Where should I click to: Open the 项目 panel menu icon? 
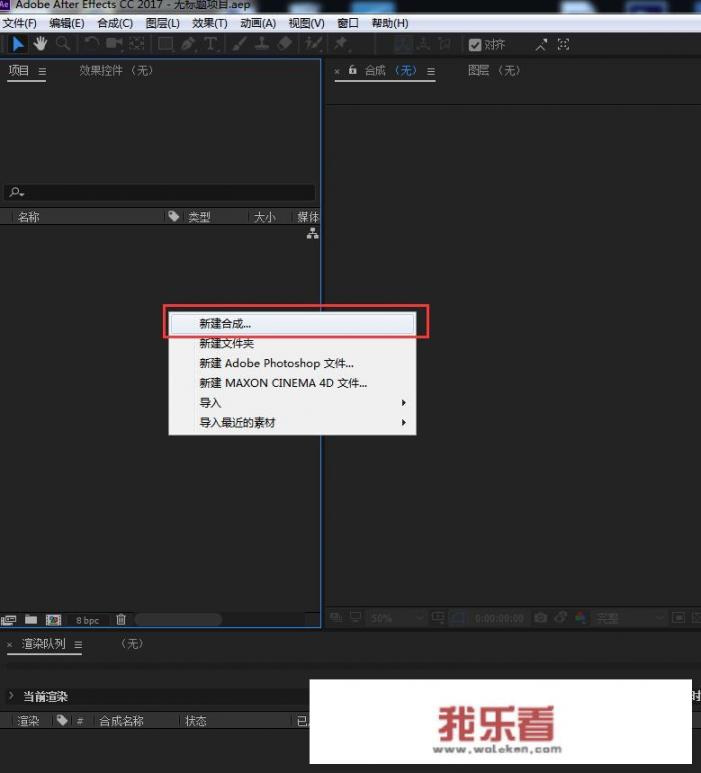(42, 71)
